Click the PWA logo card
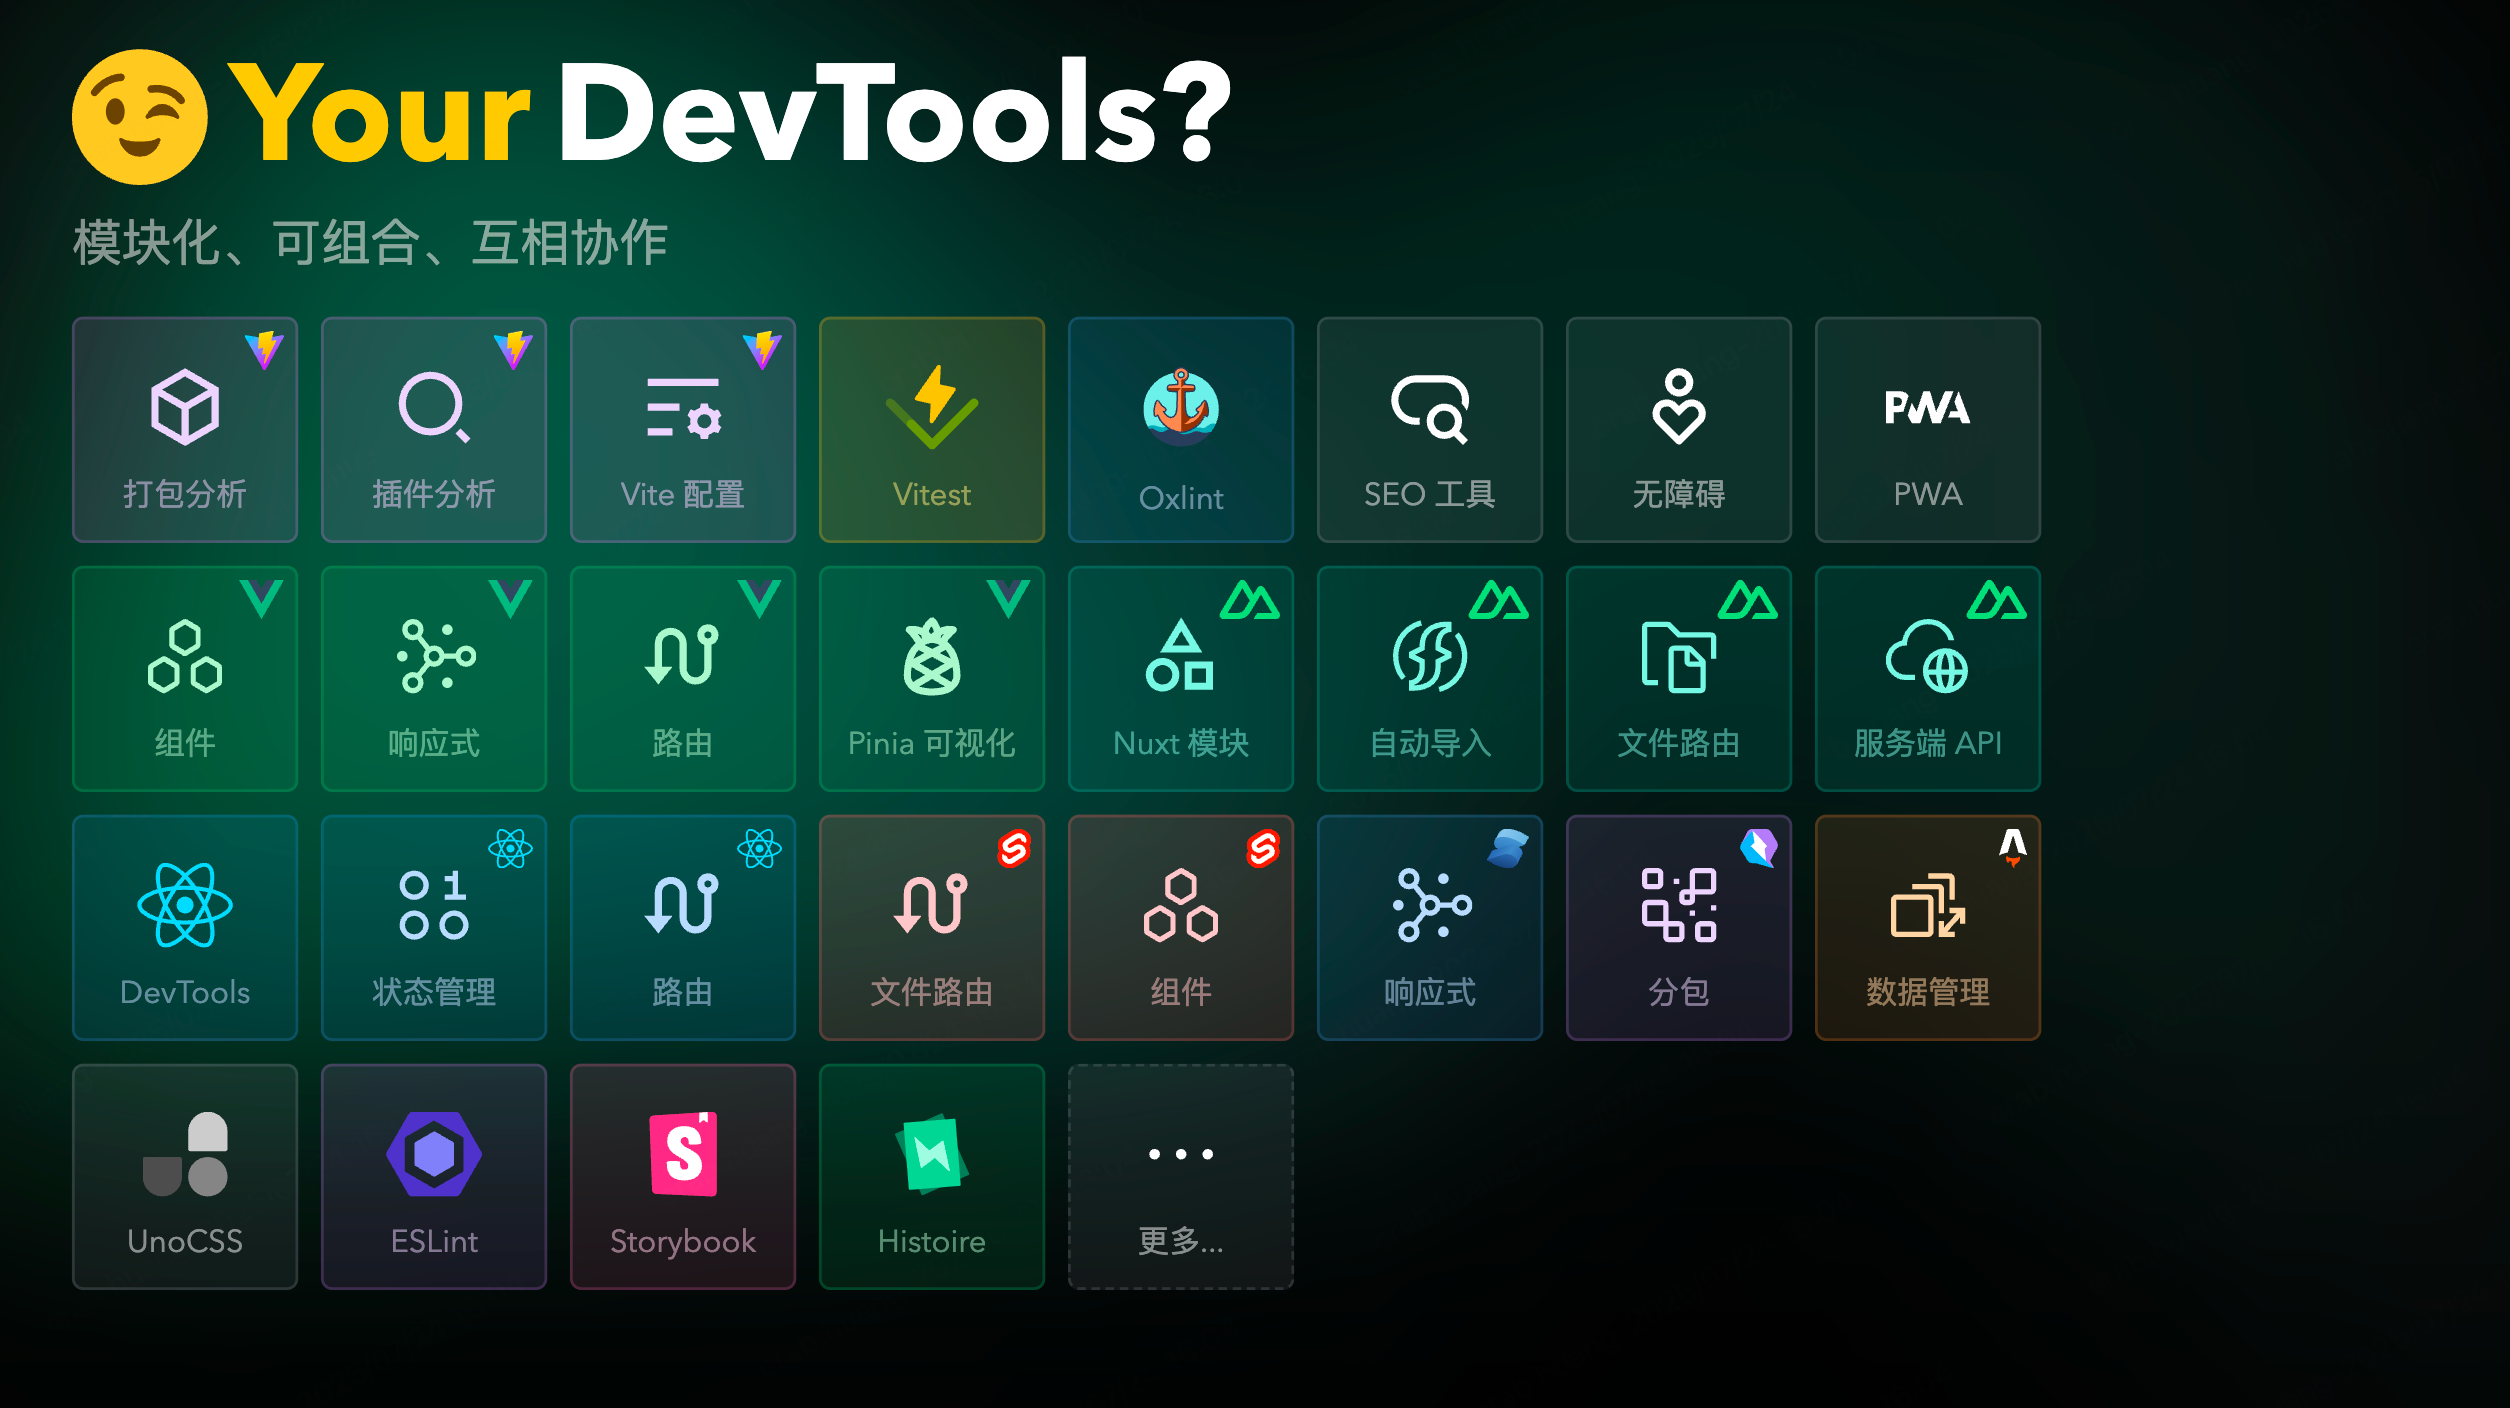The width and height of the screenshot is (2510, 1408). click(1928, 430)
